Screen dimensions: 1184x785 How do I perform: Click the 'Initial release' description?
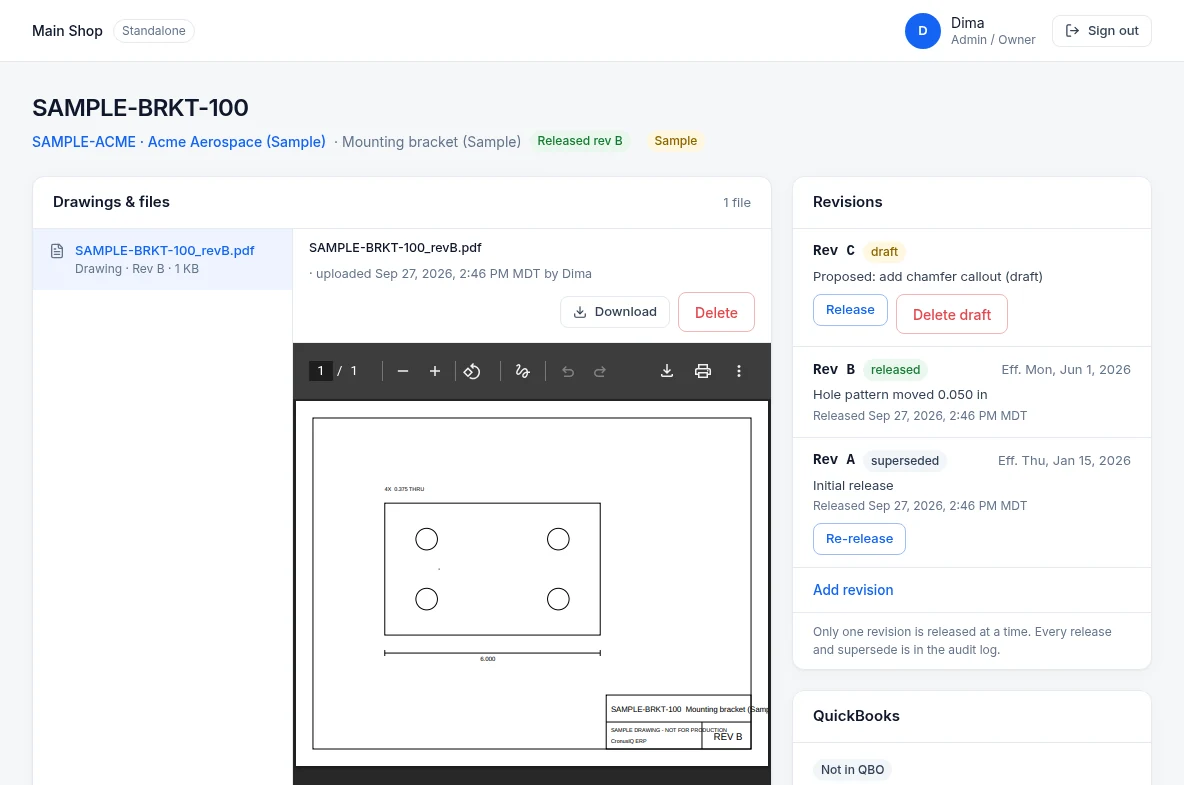click(853, 485)
